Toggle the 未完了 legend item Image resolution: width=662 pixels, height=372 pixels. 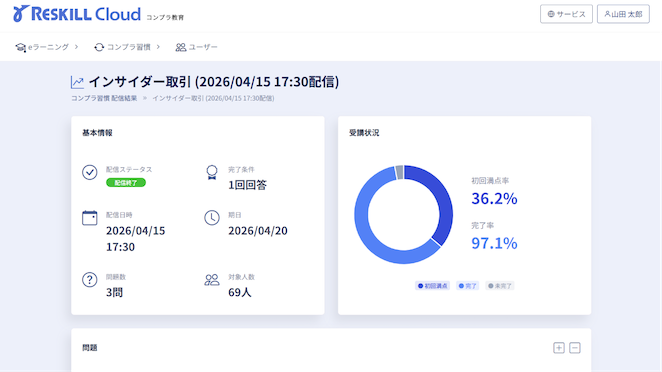[x=500, y=286]
